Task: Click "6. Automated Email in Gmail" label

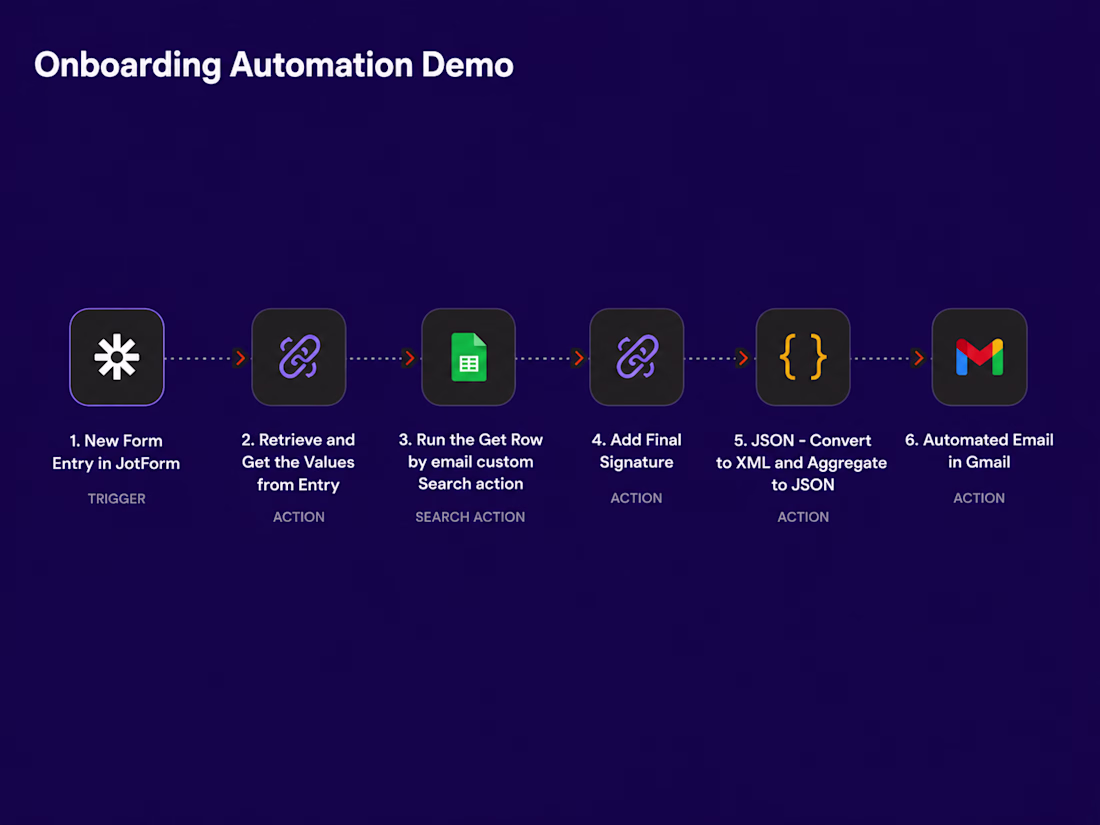Action: pos(979,451)
